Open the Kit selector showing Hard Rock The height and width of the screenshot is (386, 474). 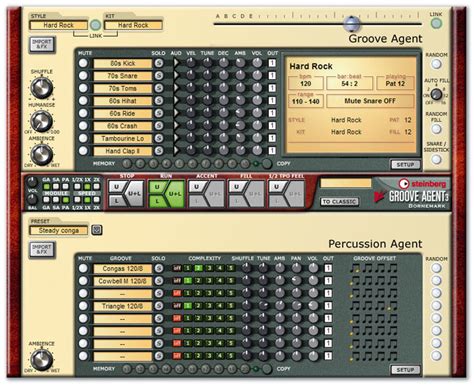133,25
